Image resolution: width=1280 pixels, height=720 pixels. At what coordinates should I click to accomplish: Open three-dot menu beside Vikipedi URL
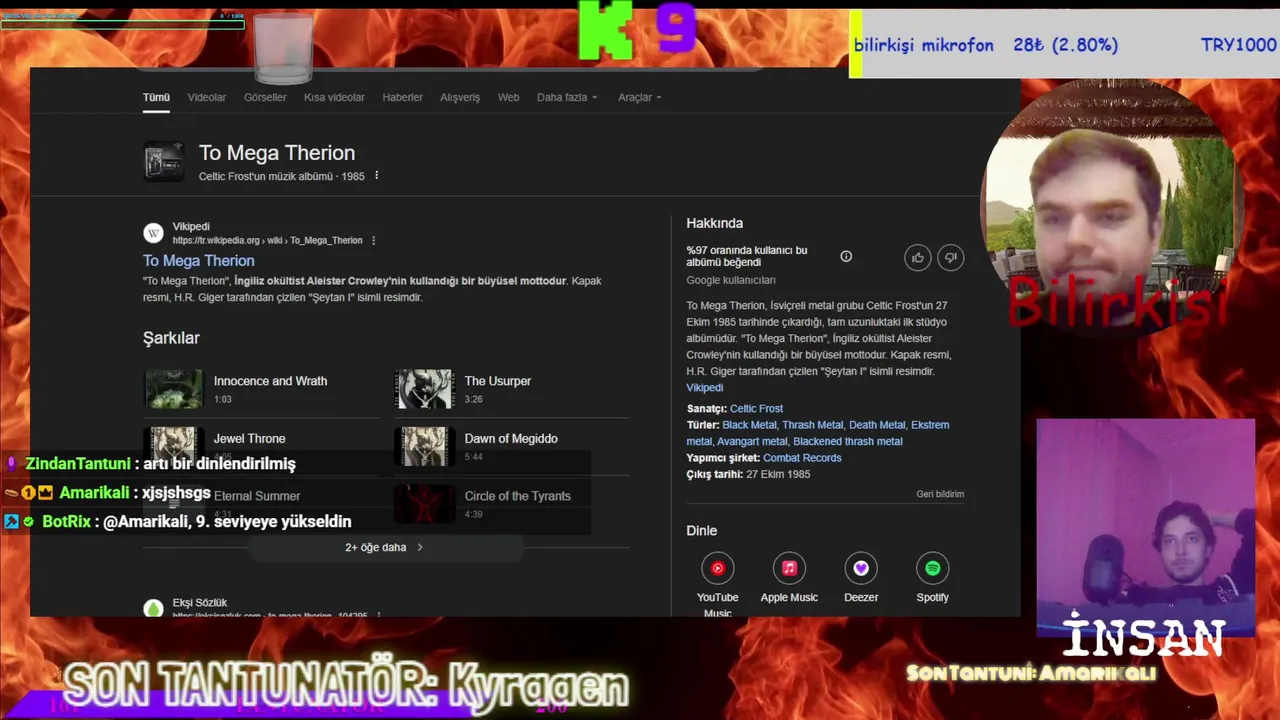[x=373, y=241]
